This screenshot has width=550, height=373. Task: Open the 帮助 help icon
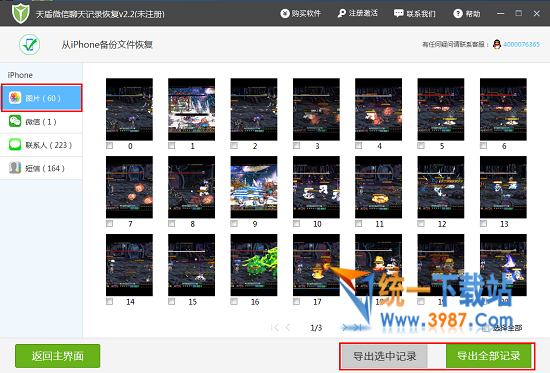(458, 14)
